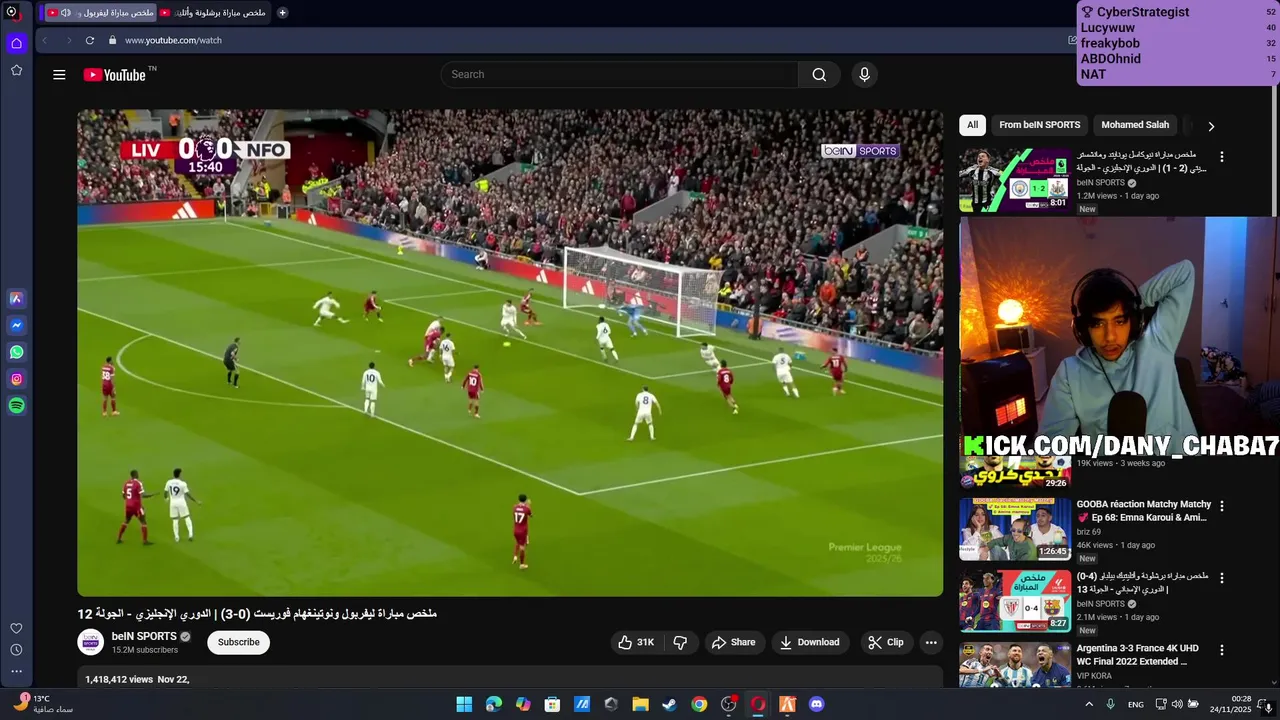Open sidebar three-dot setup menu
This screenshot has width=1280, height=720.
click(x=16, y=671)
